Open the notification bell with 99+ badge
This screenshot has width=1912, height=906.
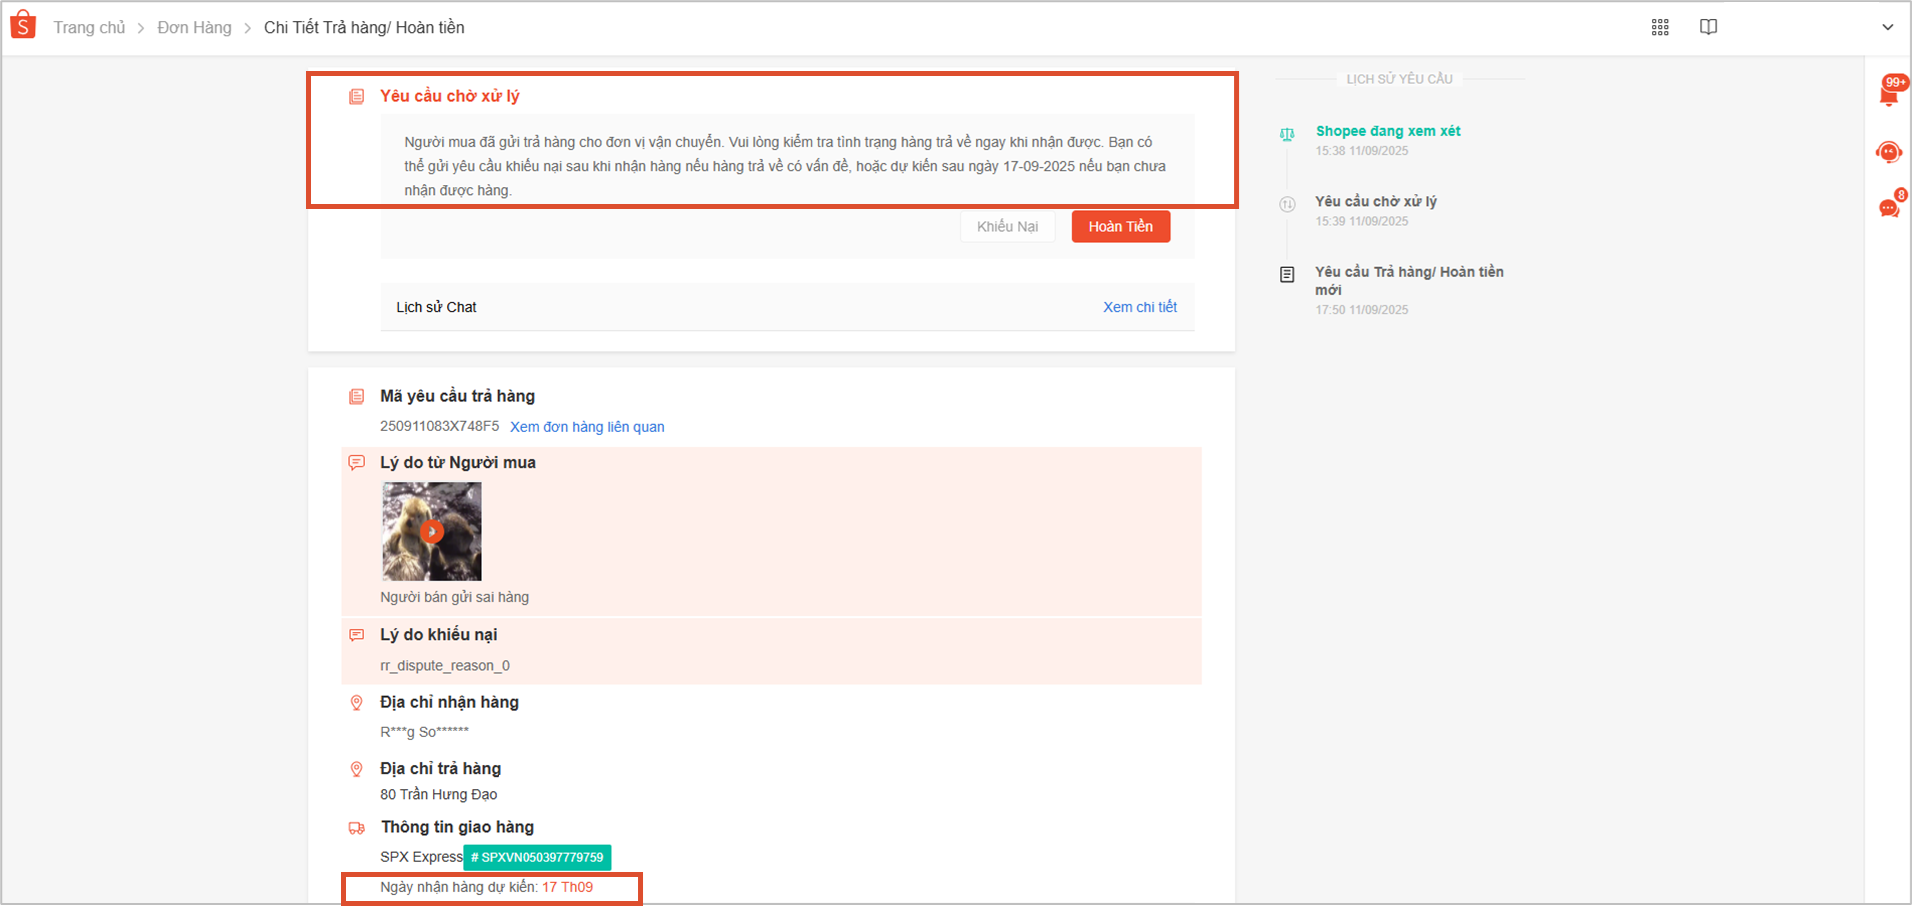pos(1889,94)
